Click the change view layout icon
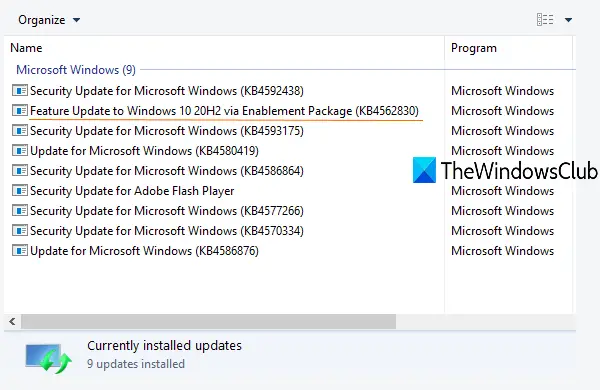This screenshot has width=600, height=390. point(545,20)
